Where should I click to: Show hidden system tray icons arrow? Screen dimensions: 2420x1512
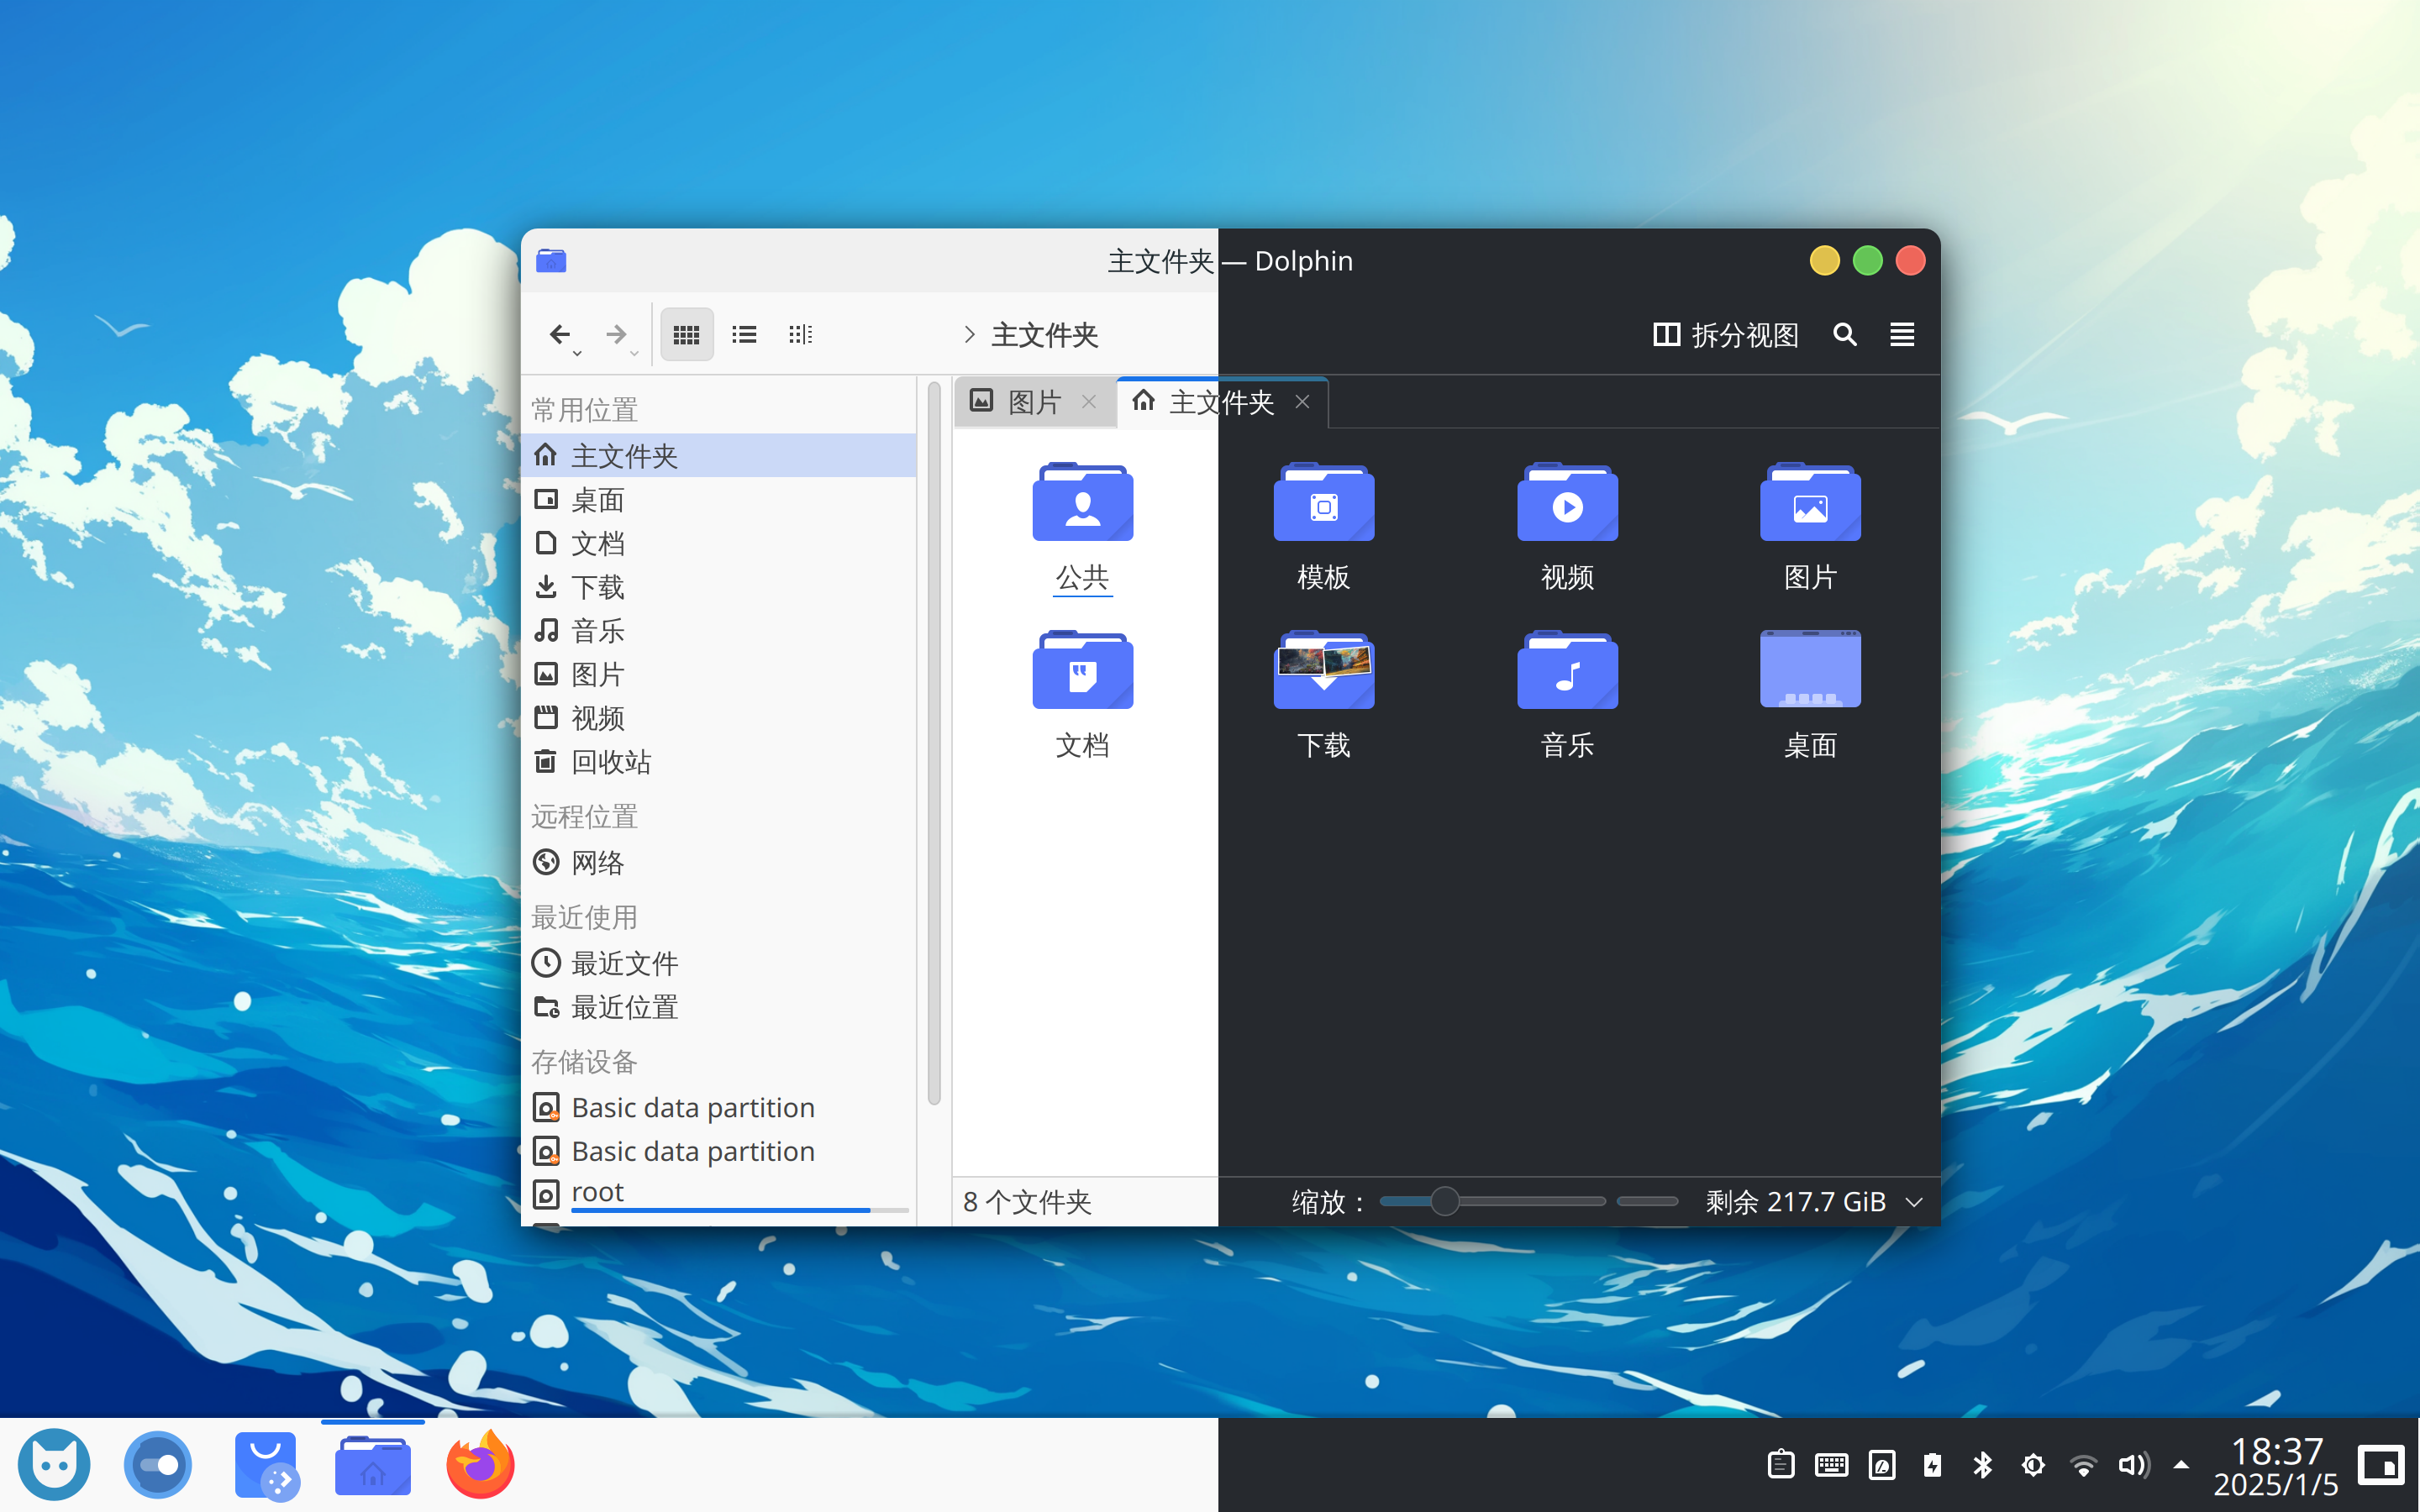(2181, 1466)
